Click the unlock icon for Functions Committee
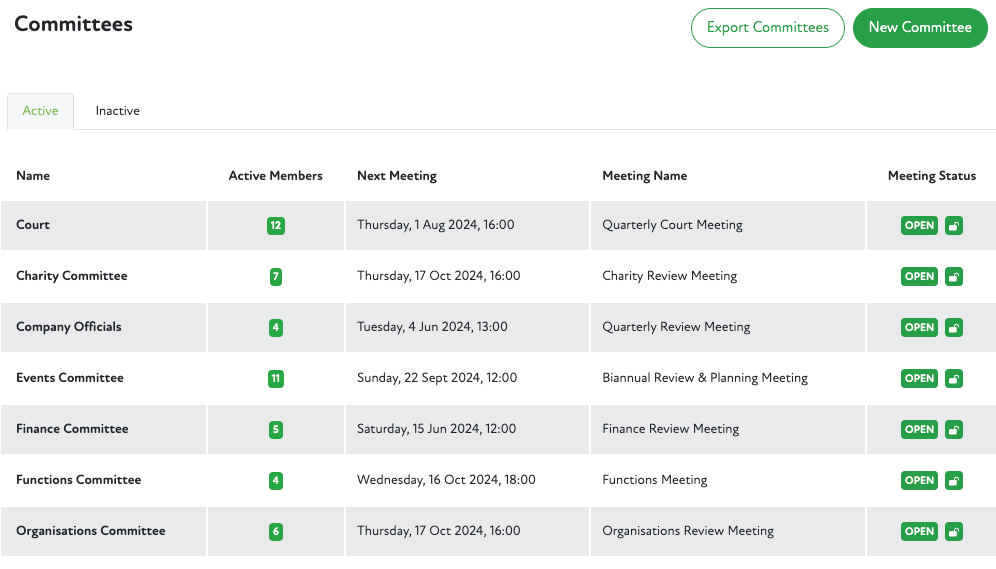The width and height of the screenshot is (996, 569). (954, 481)
